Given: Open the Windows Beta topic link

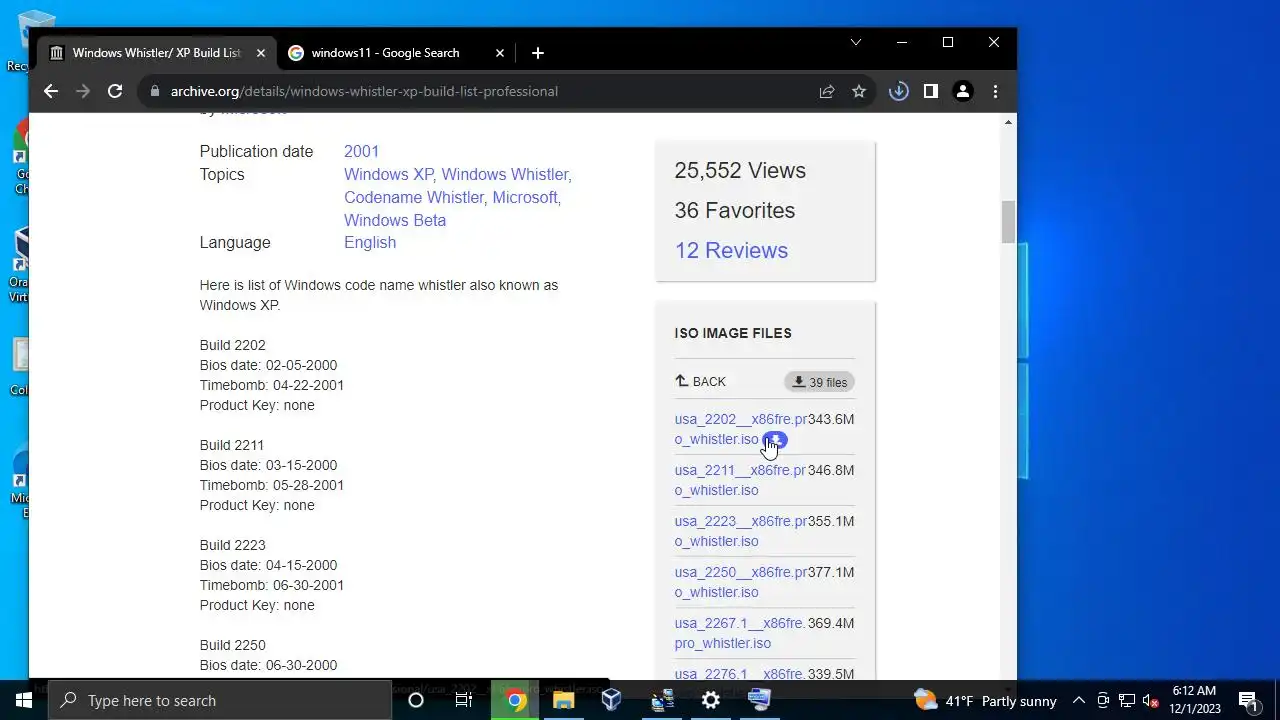Looking at the screenshot, I should click(395, 220).
